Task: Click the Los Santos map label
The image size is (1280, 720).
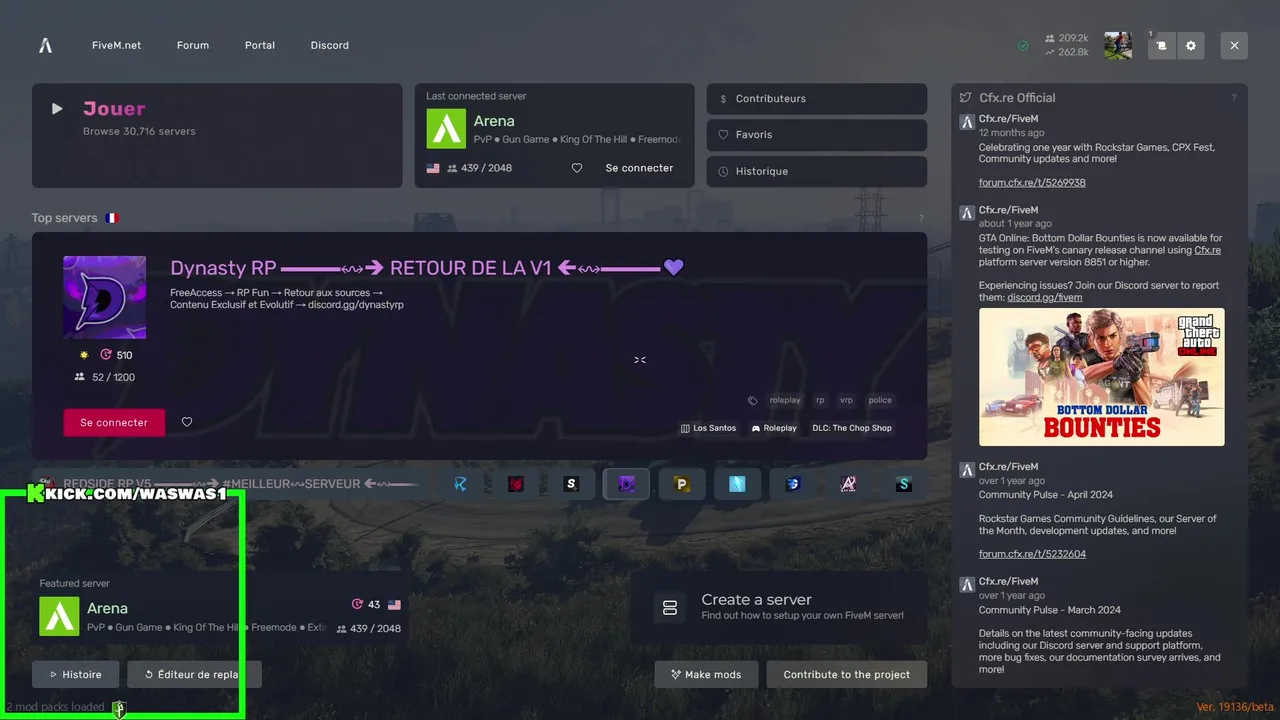Action: (x=708, y=428)
